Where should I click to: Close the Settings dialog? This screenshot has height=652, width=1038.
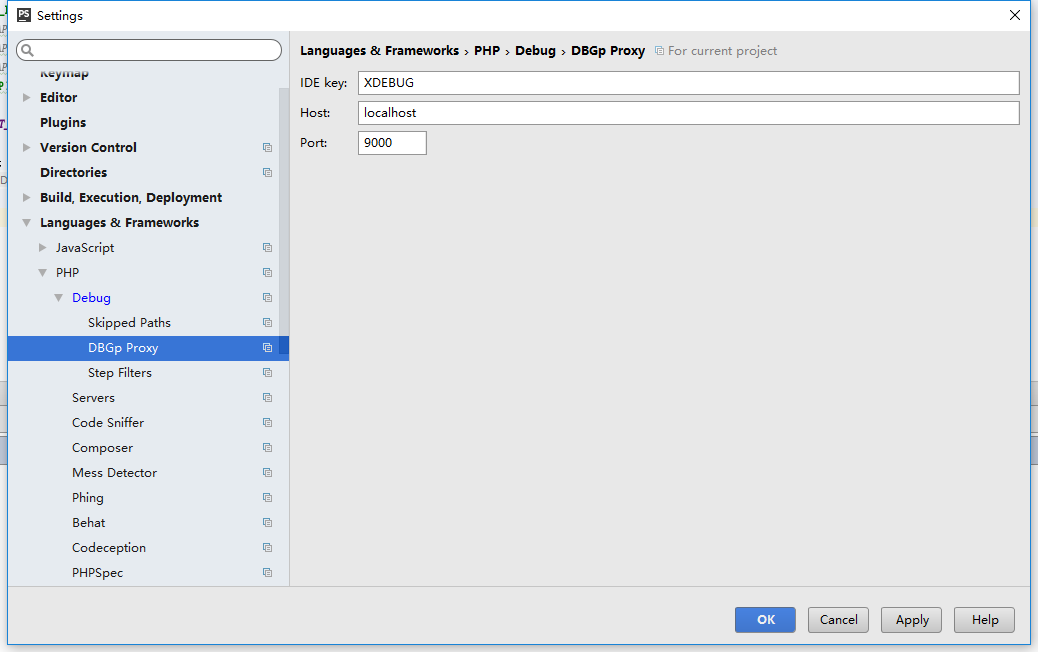(x=1014, y=15)
